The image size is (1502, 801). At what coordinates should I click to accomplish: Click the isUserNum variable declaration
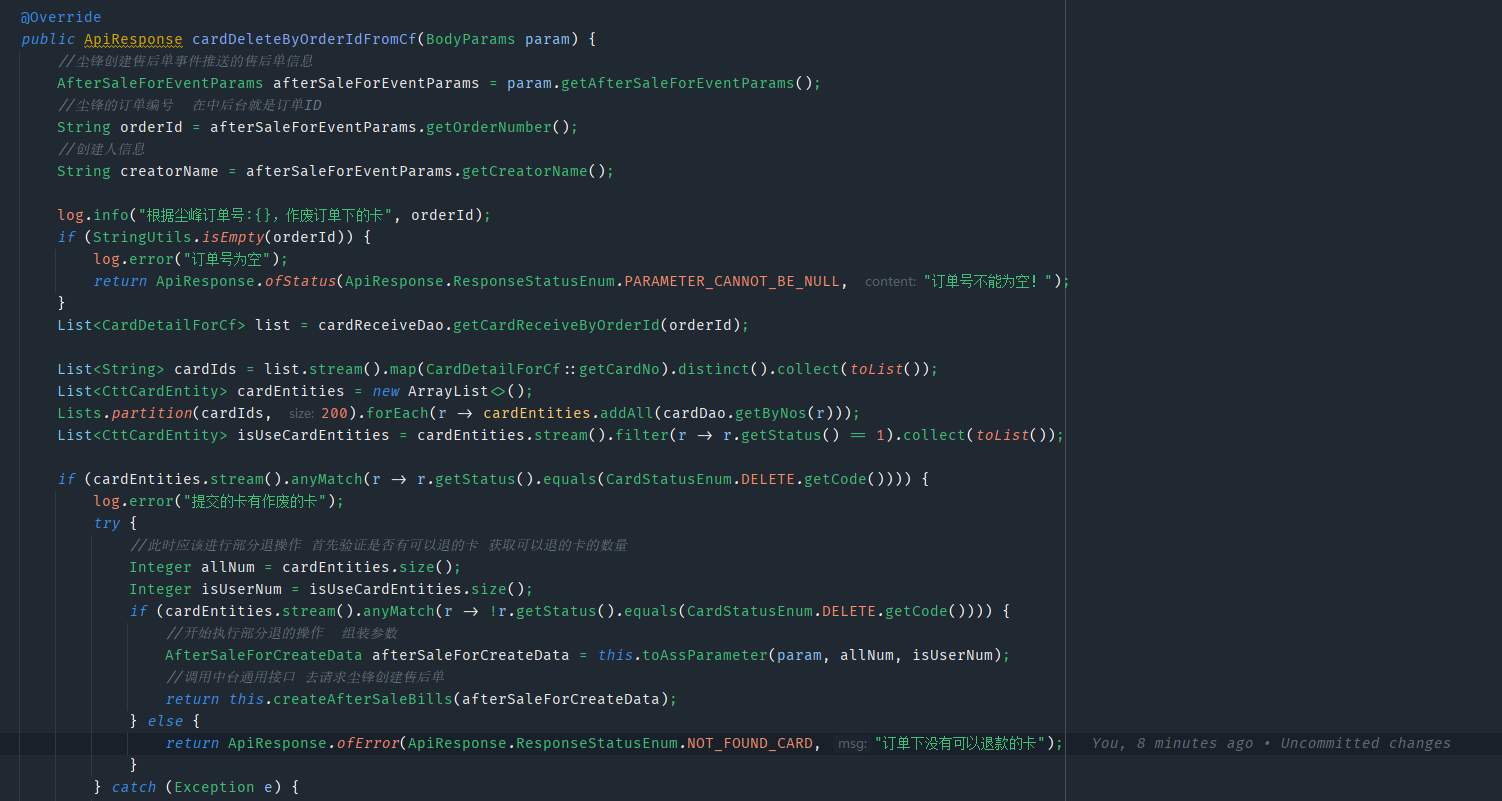(241, 589)
